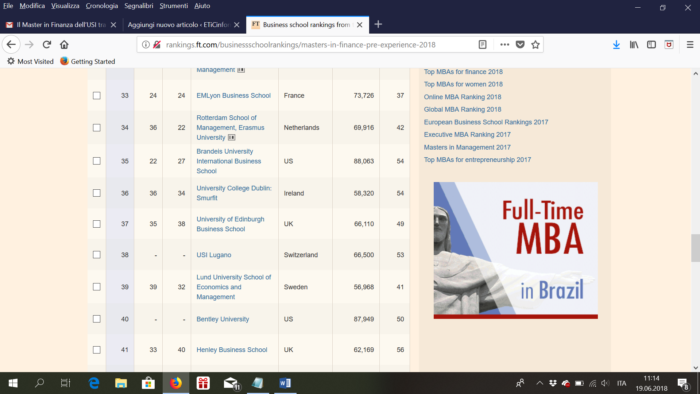The image size is (700, 394).
Task: Check University of Edinburgh Business School box
Action: (96, 224)
